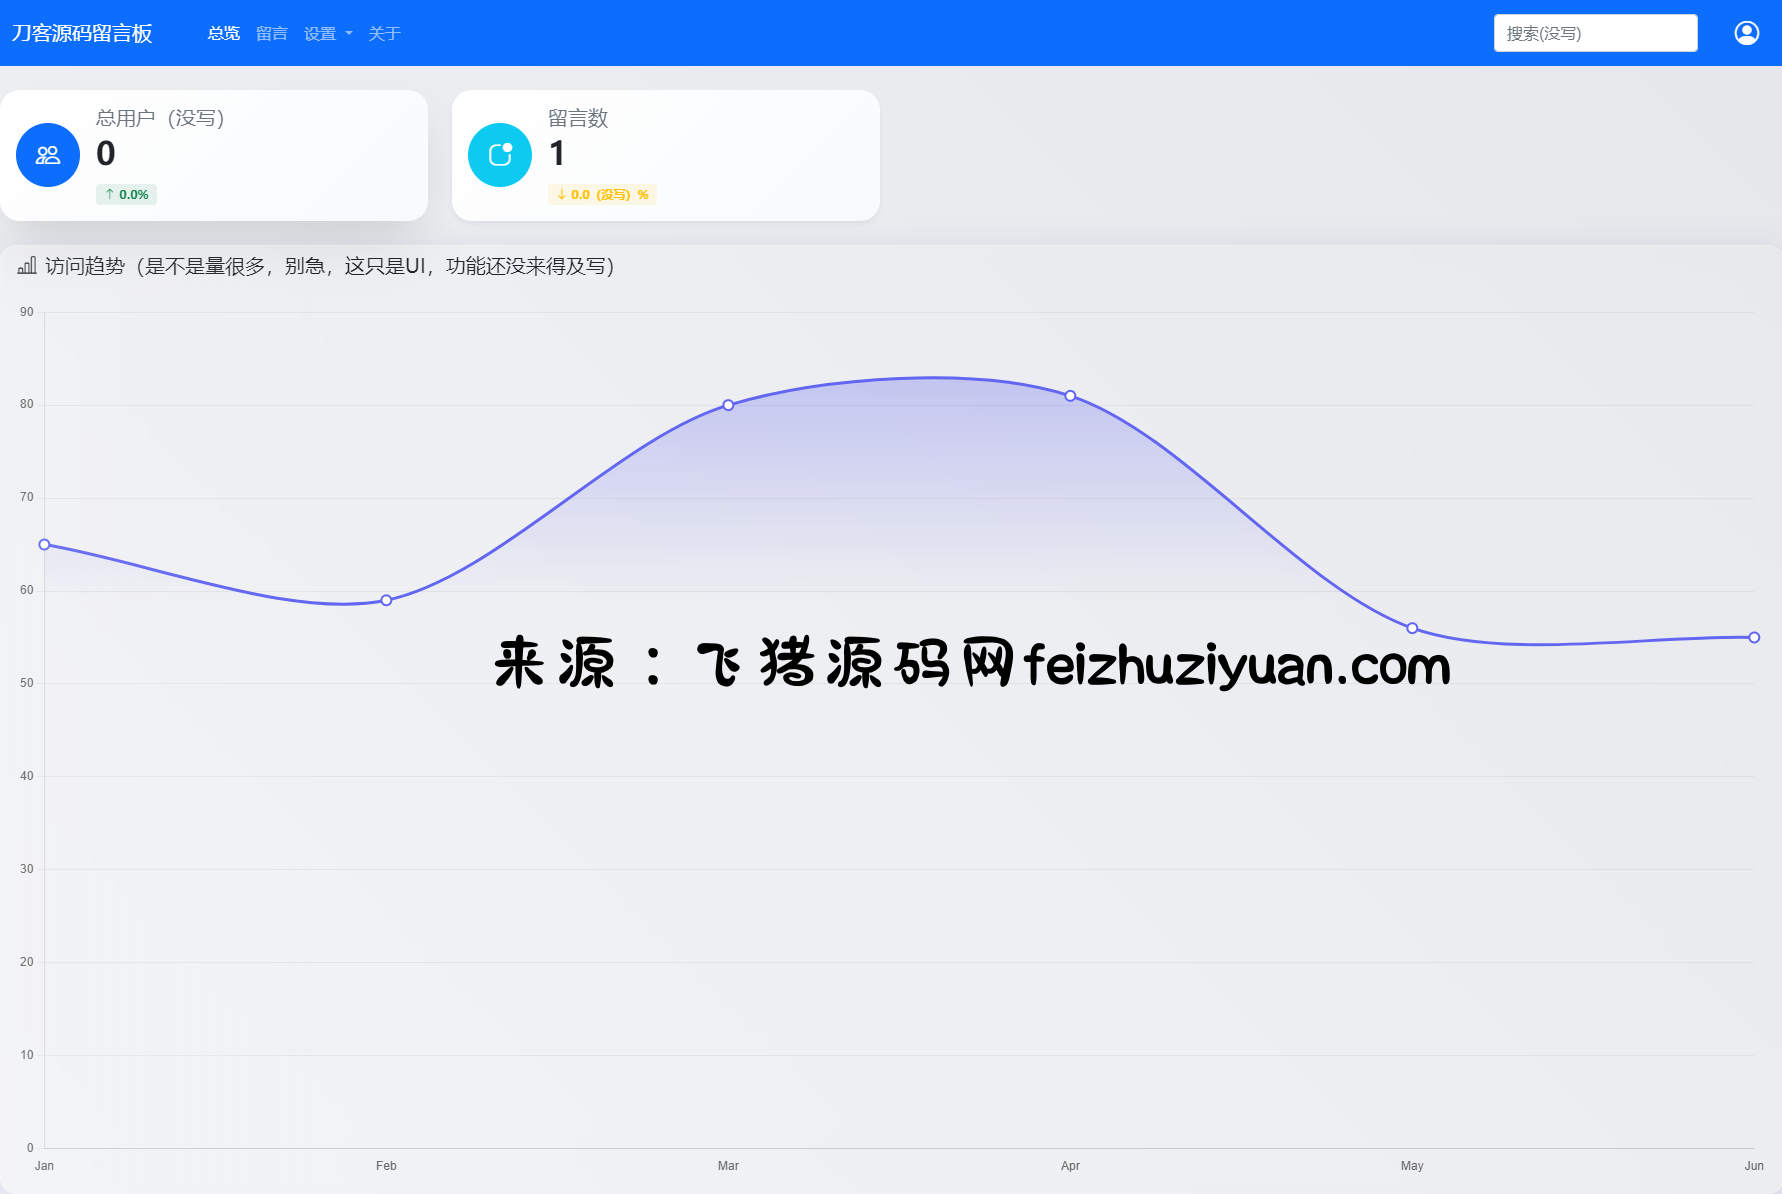1782x1194 pixels.
Task: Click the cyan message count icon
Action: pos(500,155)
